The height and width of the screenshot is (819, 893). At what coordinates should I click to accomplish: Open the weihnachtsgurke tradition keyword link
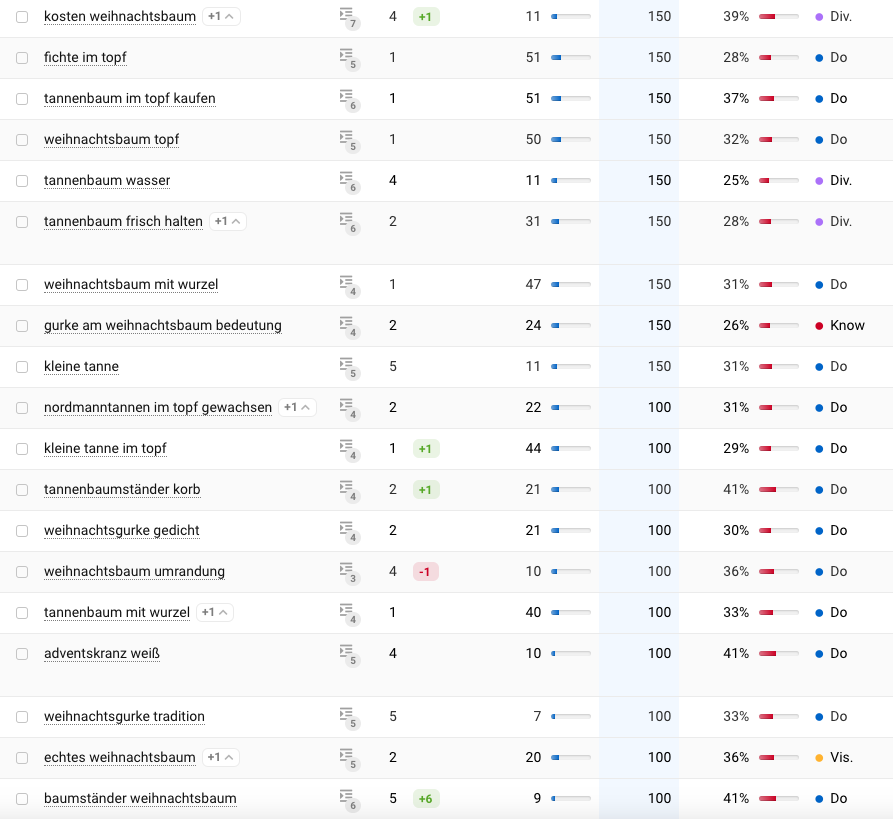[124, 717]
